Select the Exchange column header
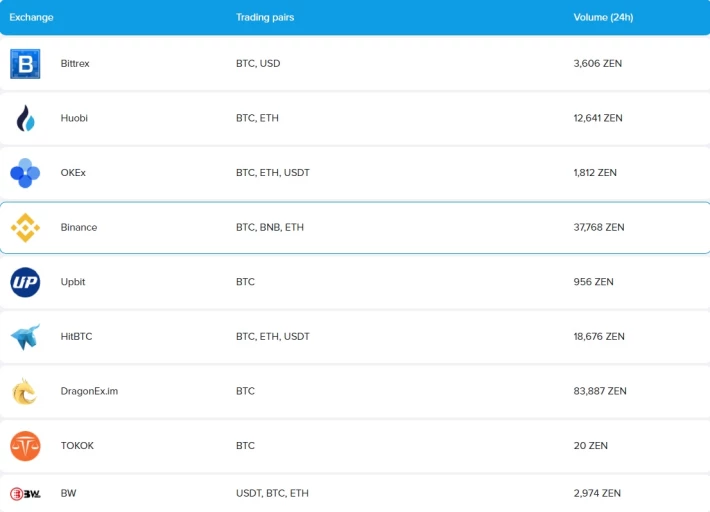Image resolution: width=710 pixels, height=512 pixels. pos(31,17)
